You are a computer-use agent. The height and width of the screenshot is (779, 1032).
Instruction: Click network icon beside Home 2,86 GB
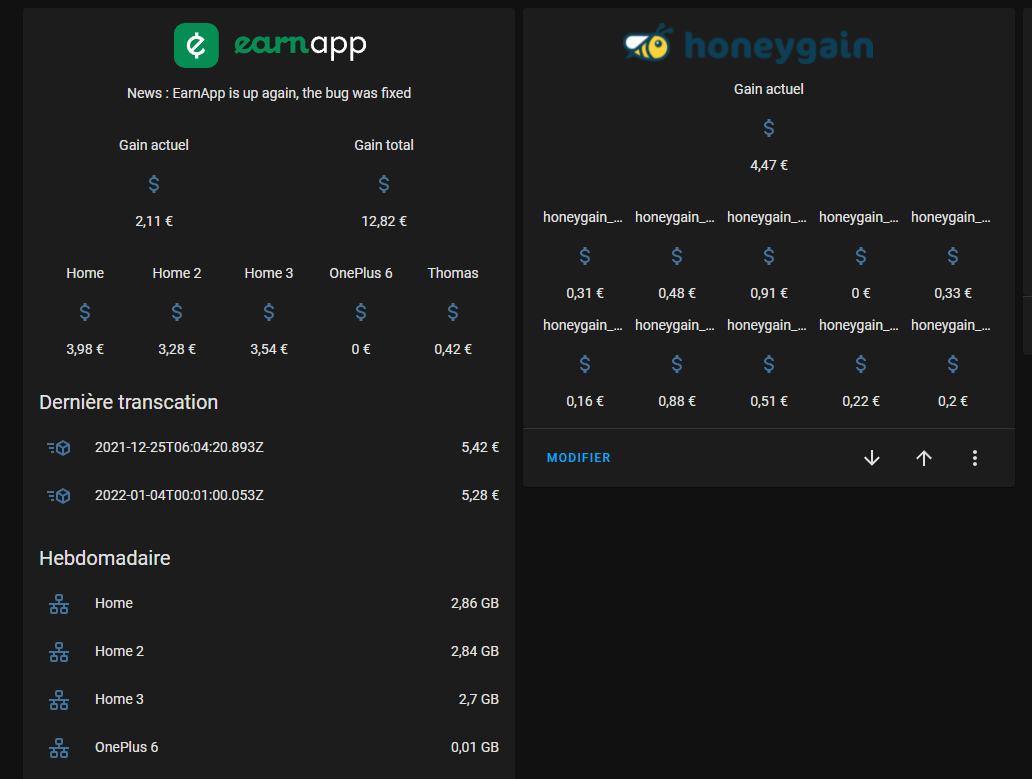[59, 603]
